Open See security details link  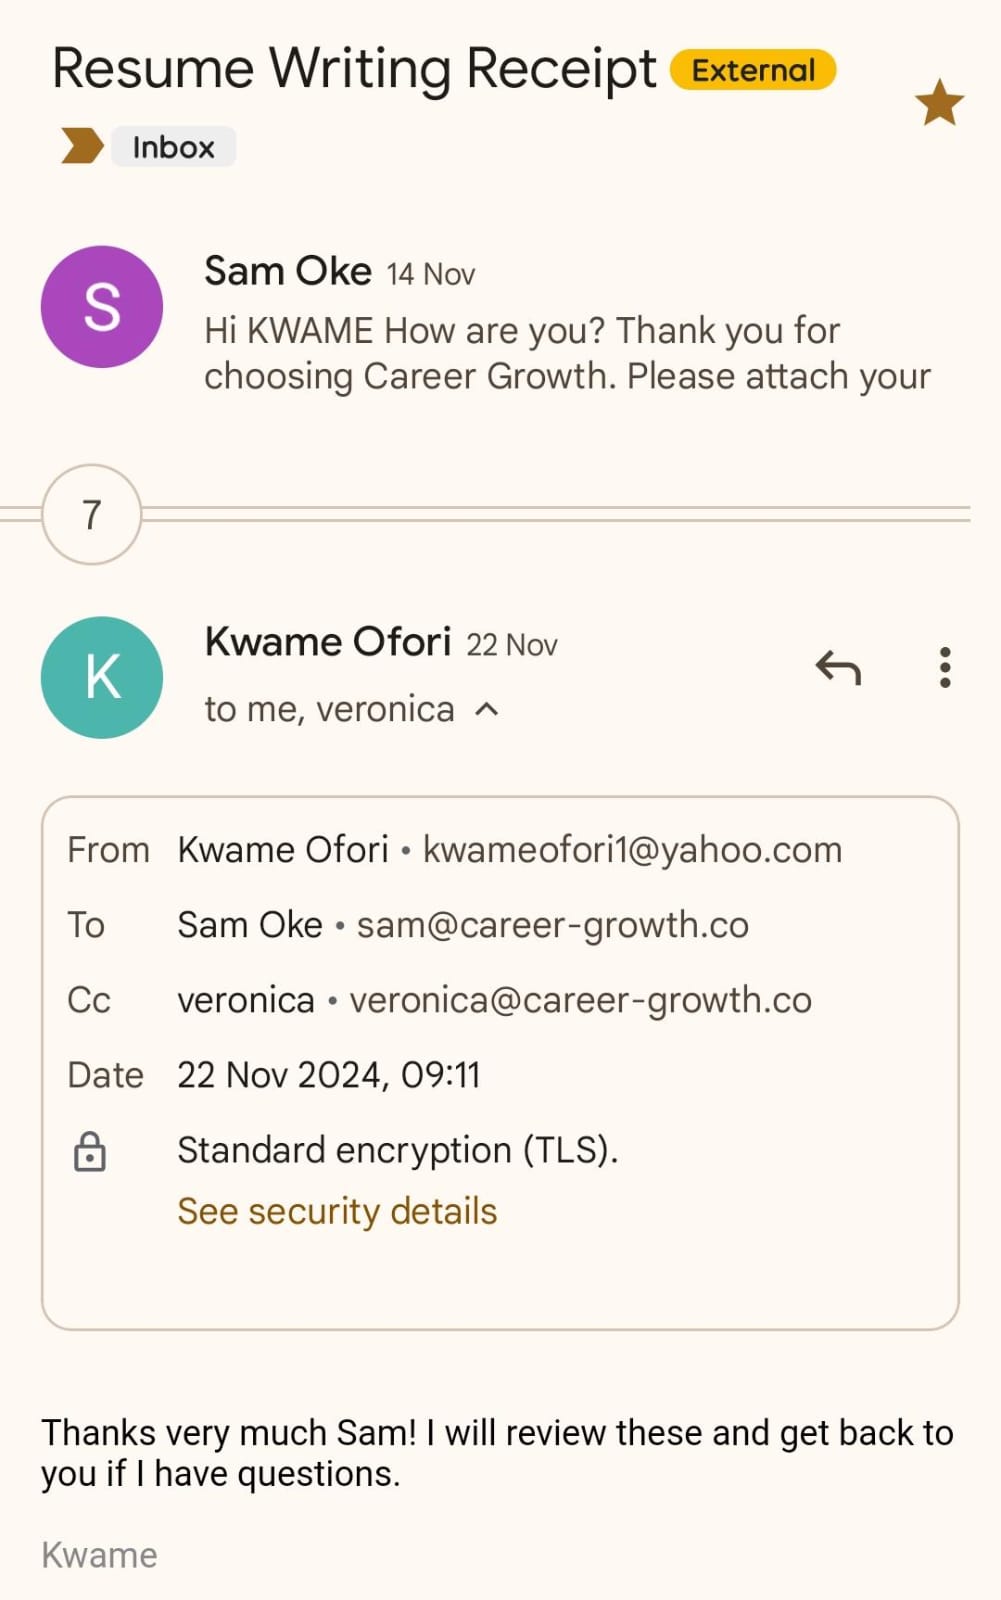pos(337,1211)
